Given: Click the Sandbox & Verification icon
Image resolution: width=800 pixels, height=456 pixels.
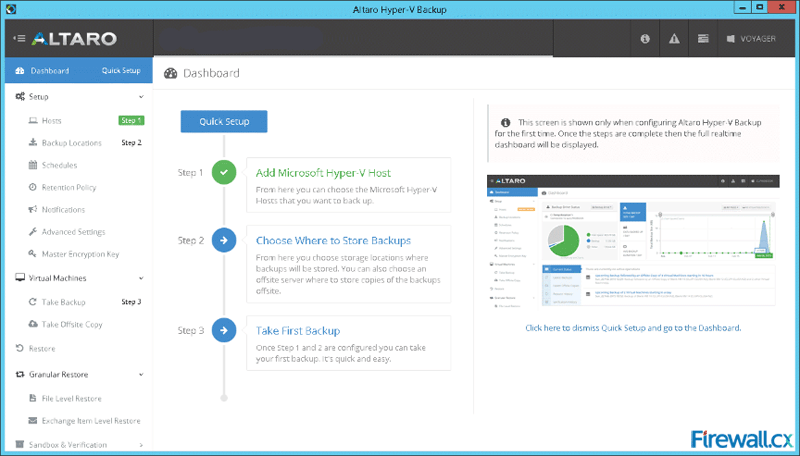Looking at the screenshot, I should [20, 444].
